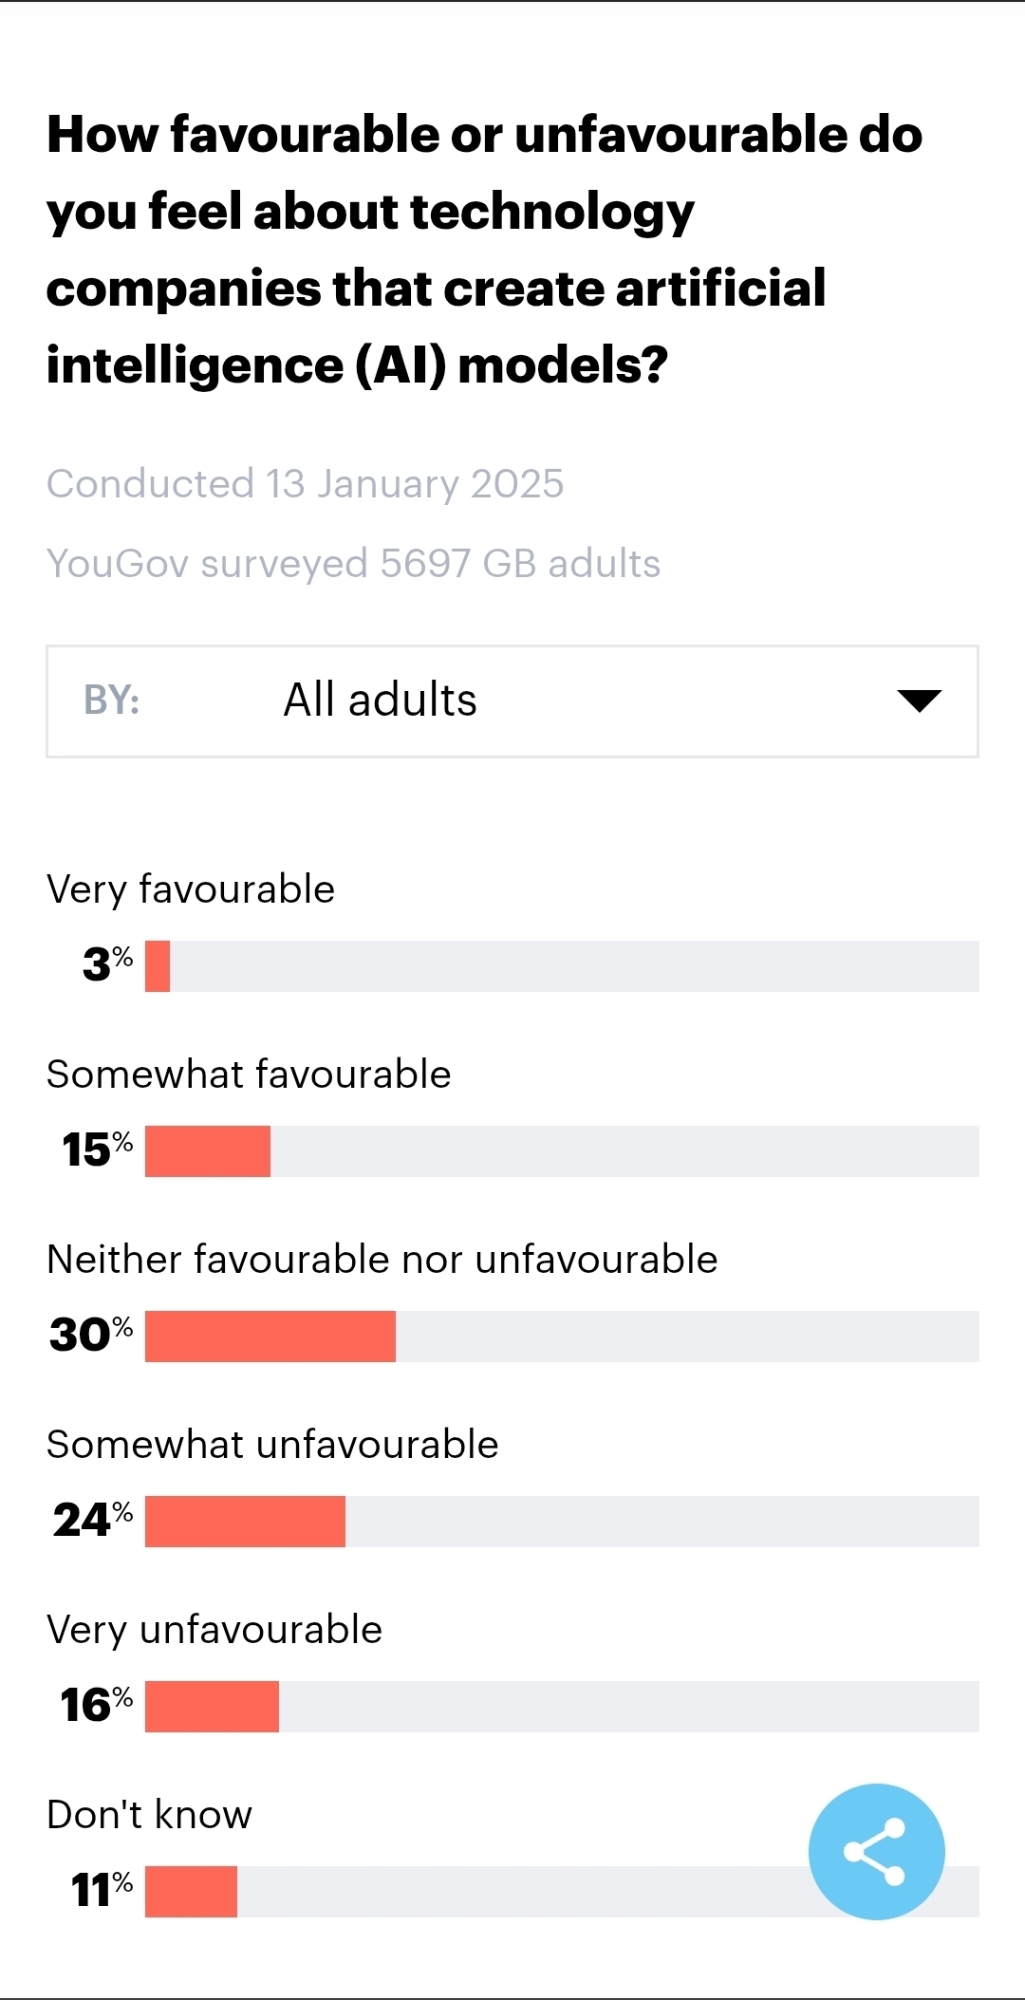Image resolution: width=1025 pixels, height=2000 pixels.
Task: Click the 'Very favourable' label
Action: [x=191, y=889]
